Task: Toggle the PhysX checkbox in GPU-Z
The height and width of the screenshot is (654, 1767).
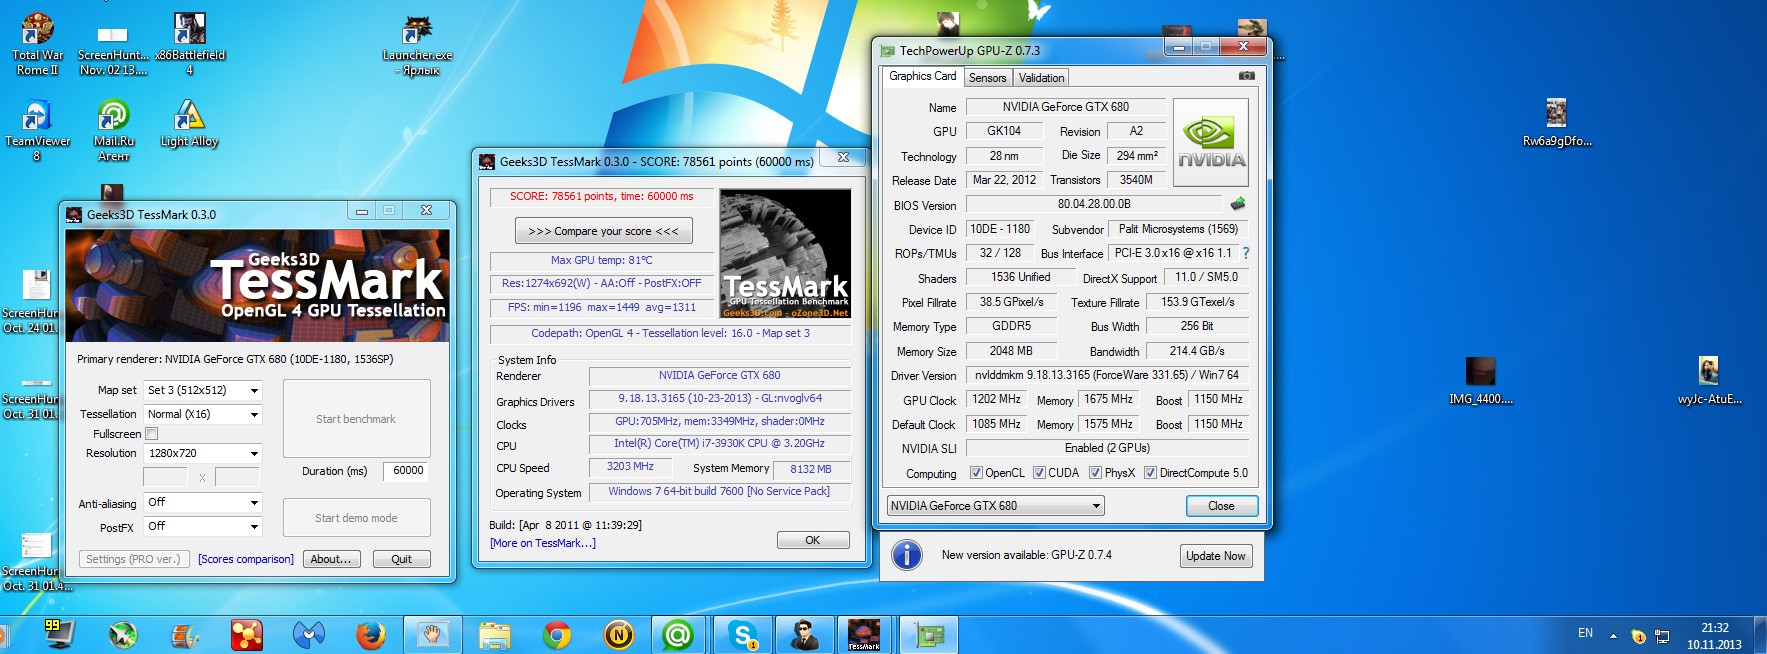Action: coord(1095,473)
